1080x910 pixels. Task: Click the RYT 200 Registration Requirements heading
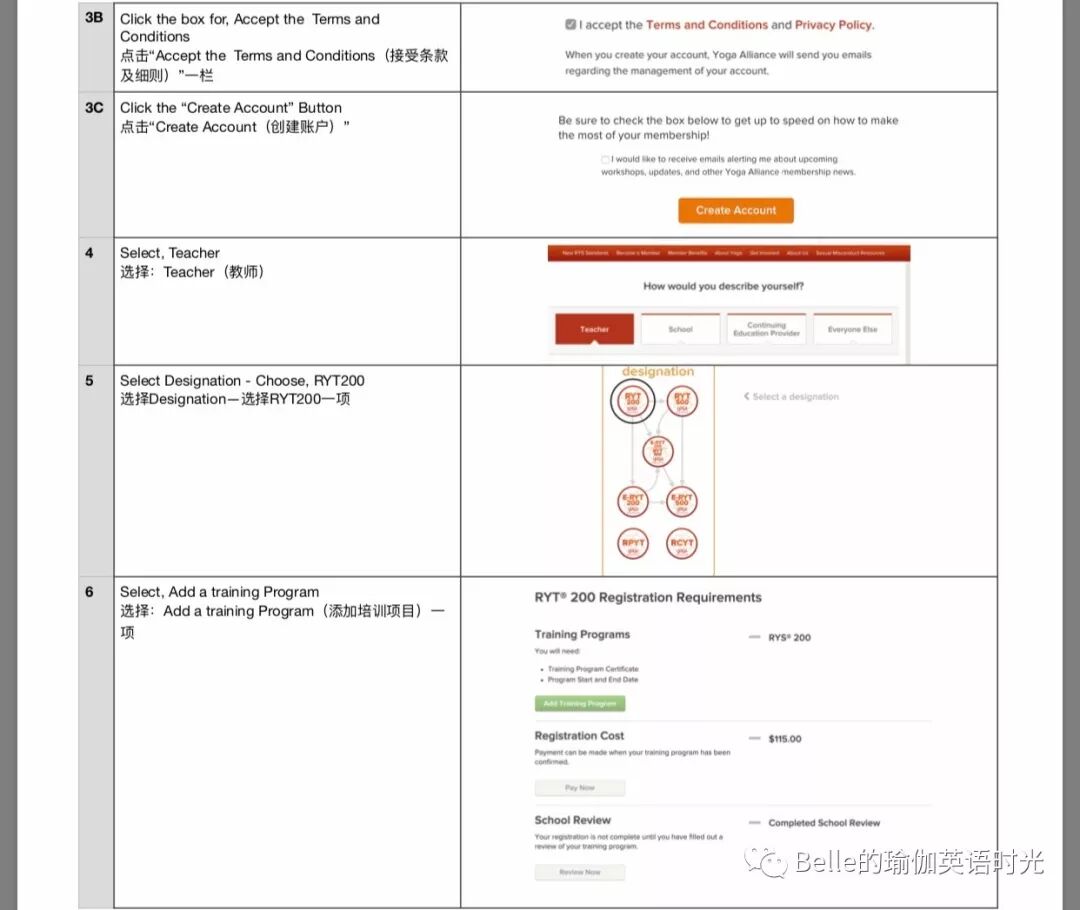648,597
